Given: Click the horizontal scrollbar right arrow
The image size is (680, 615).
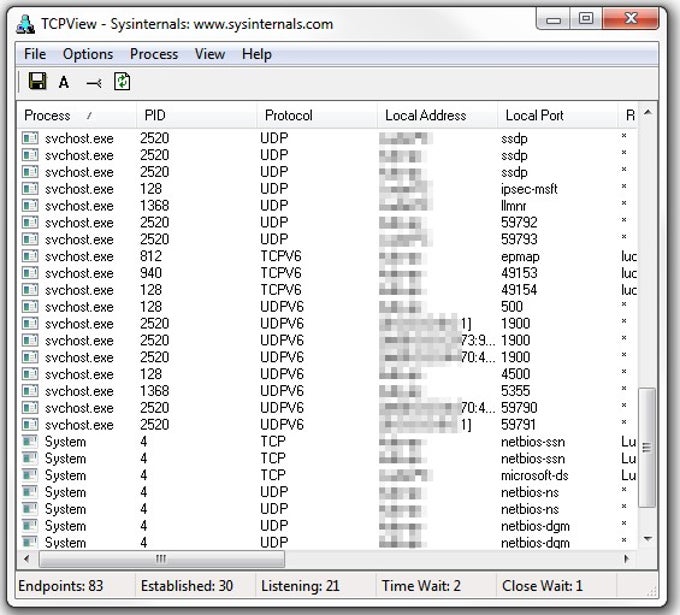Looking at the screenshot, I should coord(626,559).
